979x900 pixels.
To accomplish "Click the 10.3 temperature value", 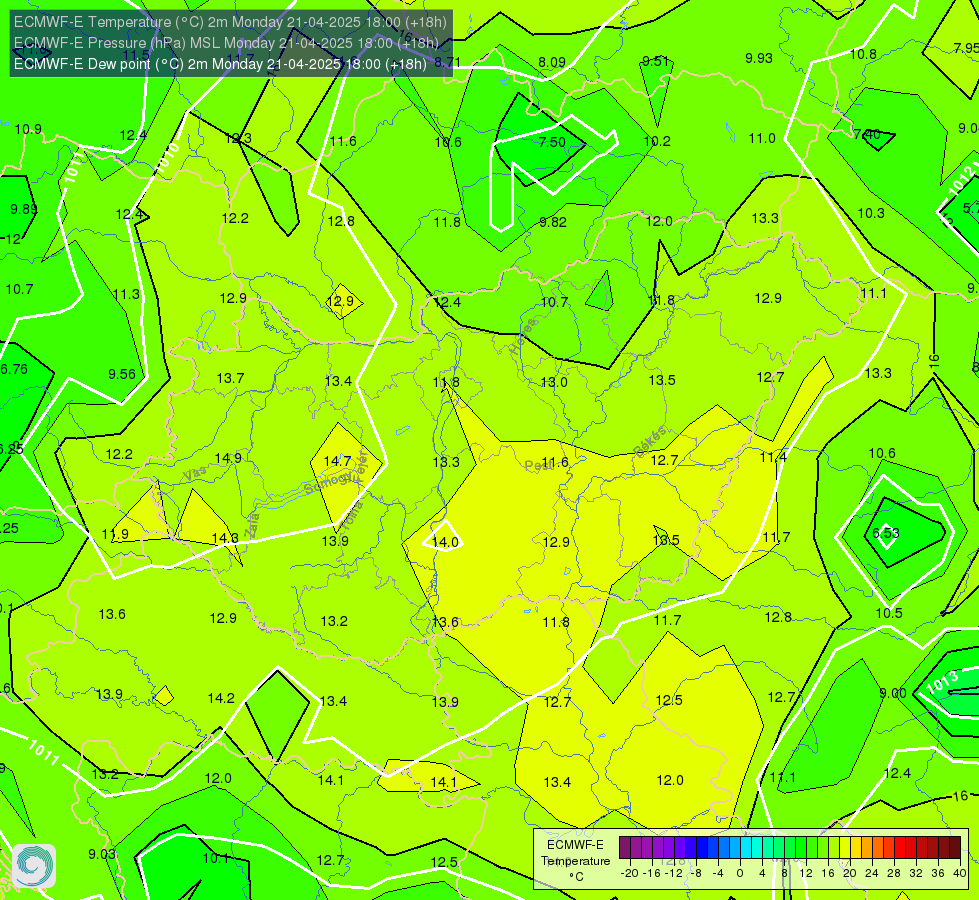I will coord(871,214).
